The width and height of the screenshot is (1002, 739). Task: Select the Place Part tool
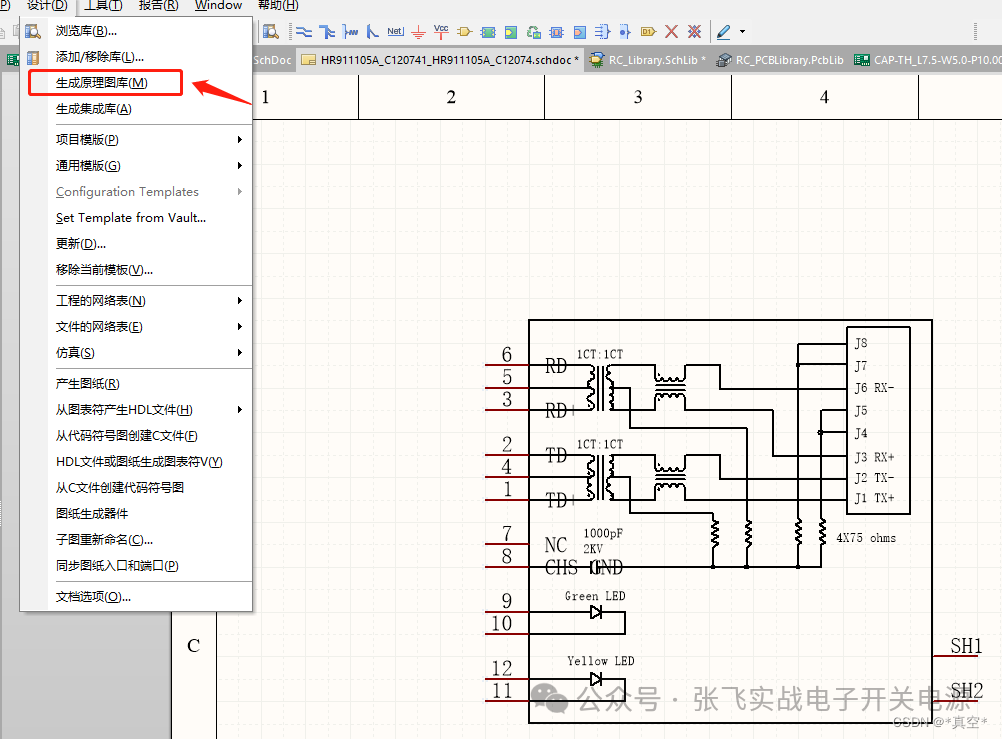tap(464, 31)
